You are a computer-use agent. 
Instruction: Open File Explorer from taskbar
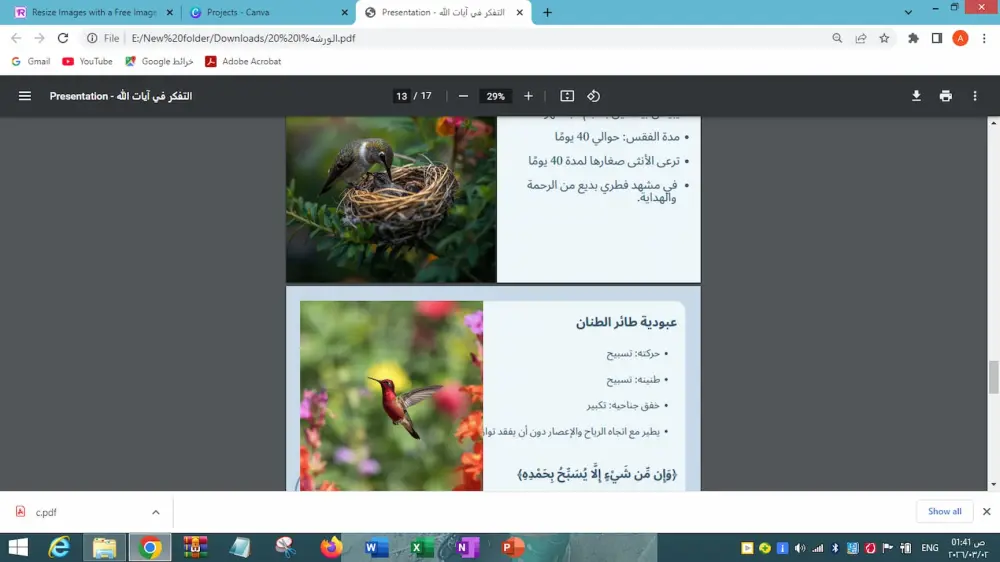pos(104,547)
